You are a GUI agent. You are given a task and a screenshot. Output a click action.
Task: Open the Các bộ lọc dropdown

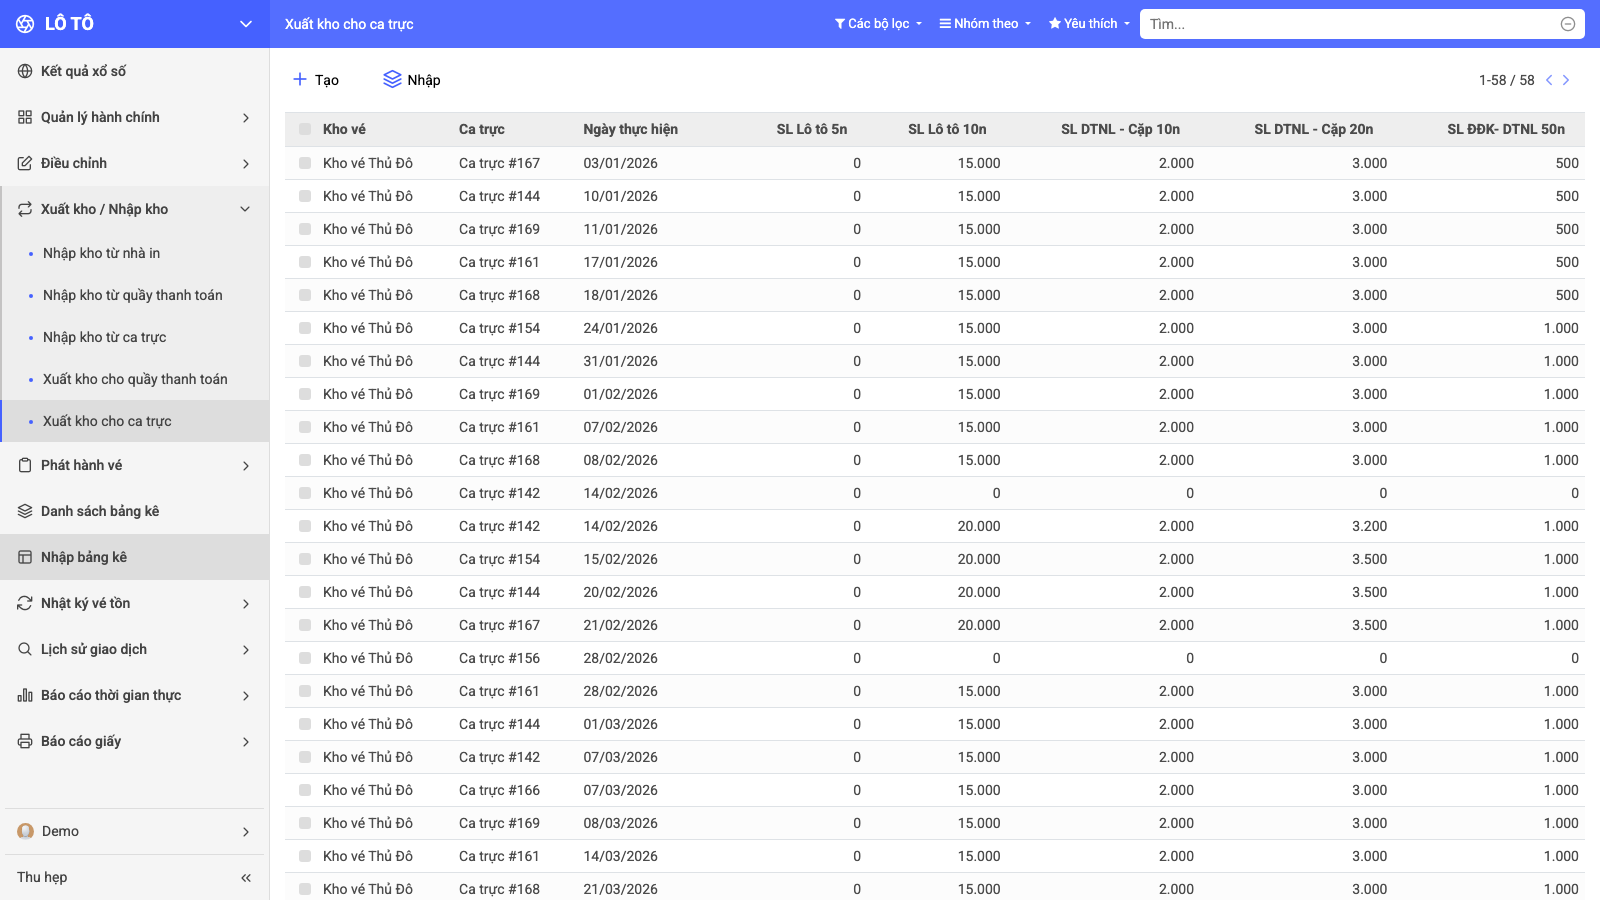point(878,24)
